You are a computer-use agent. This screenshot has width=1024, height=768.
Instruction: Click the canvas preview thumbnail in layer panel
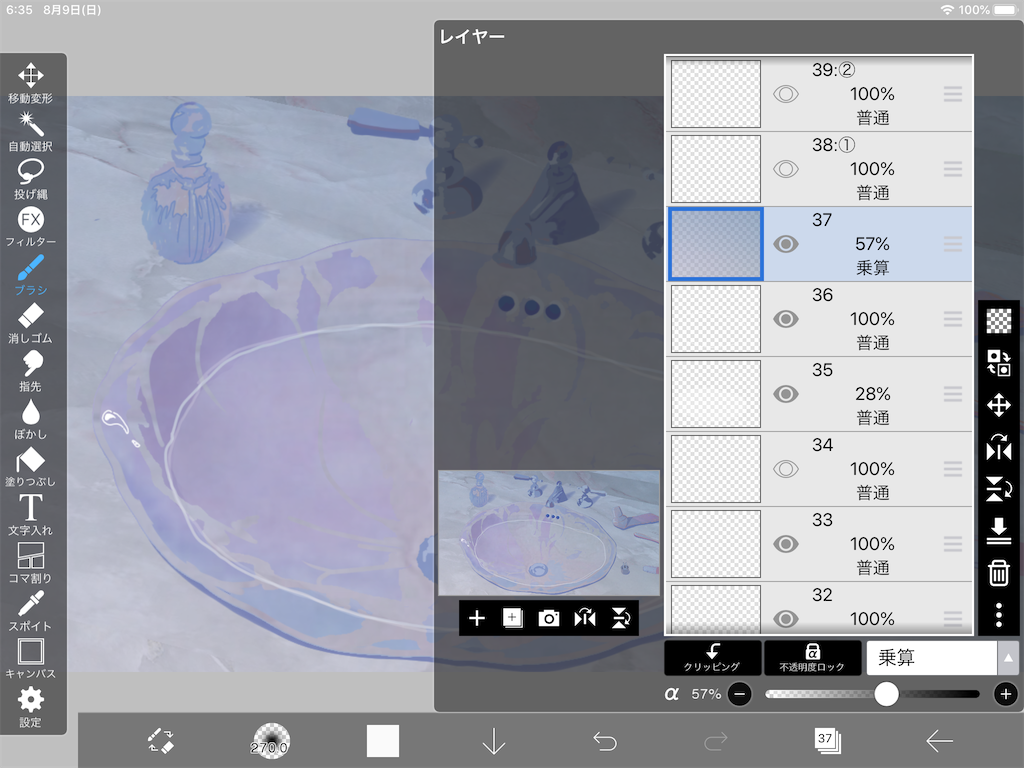[549, 533]
